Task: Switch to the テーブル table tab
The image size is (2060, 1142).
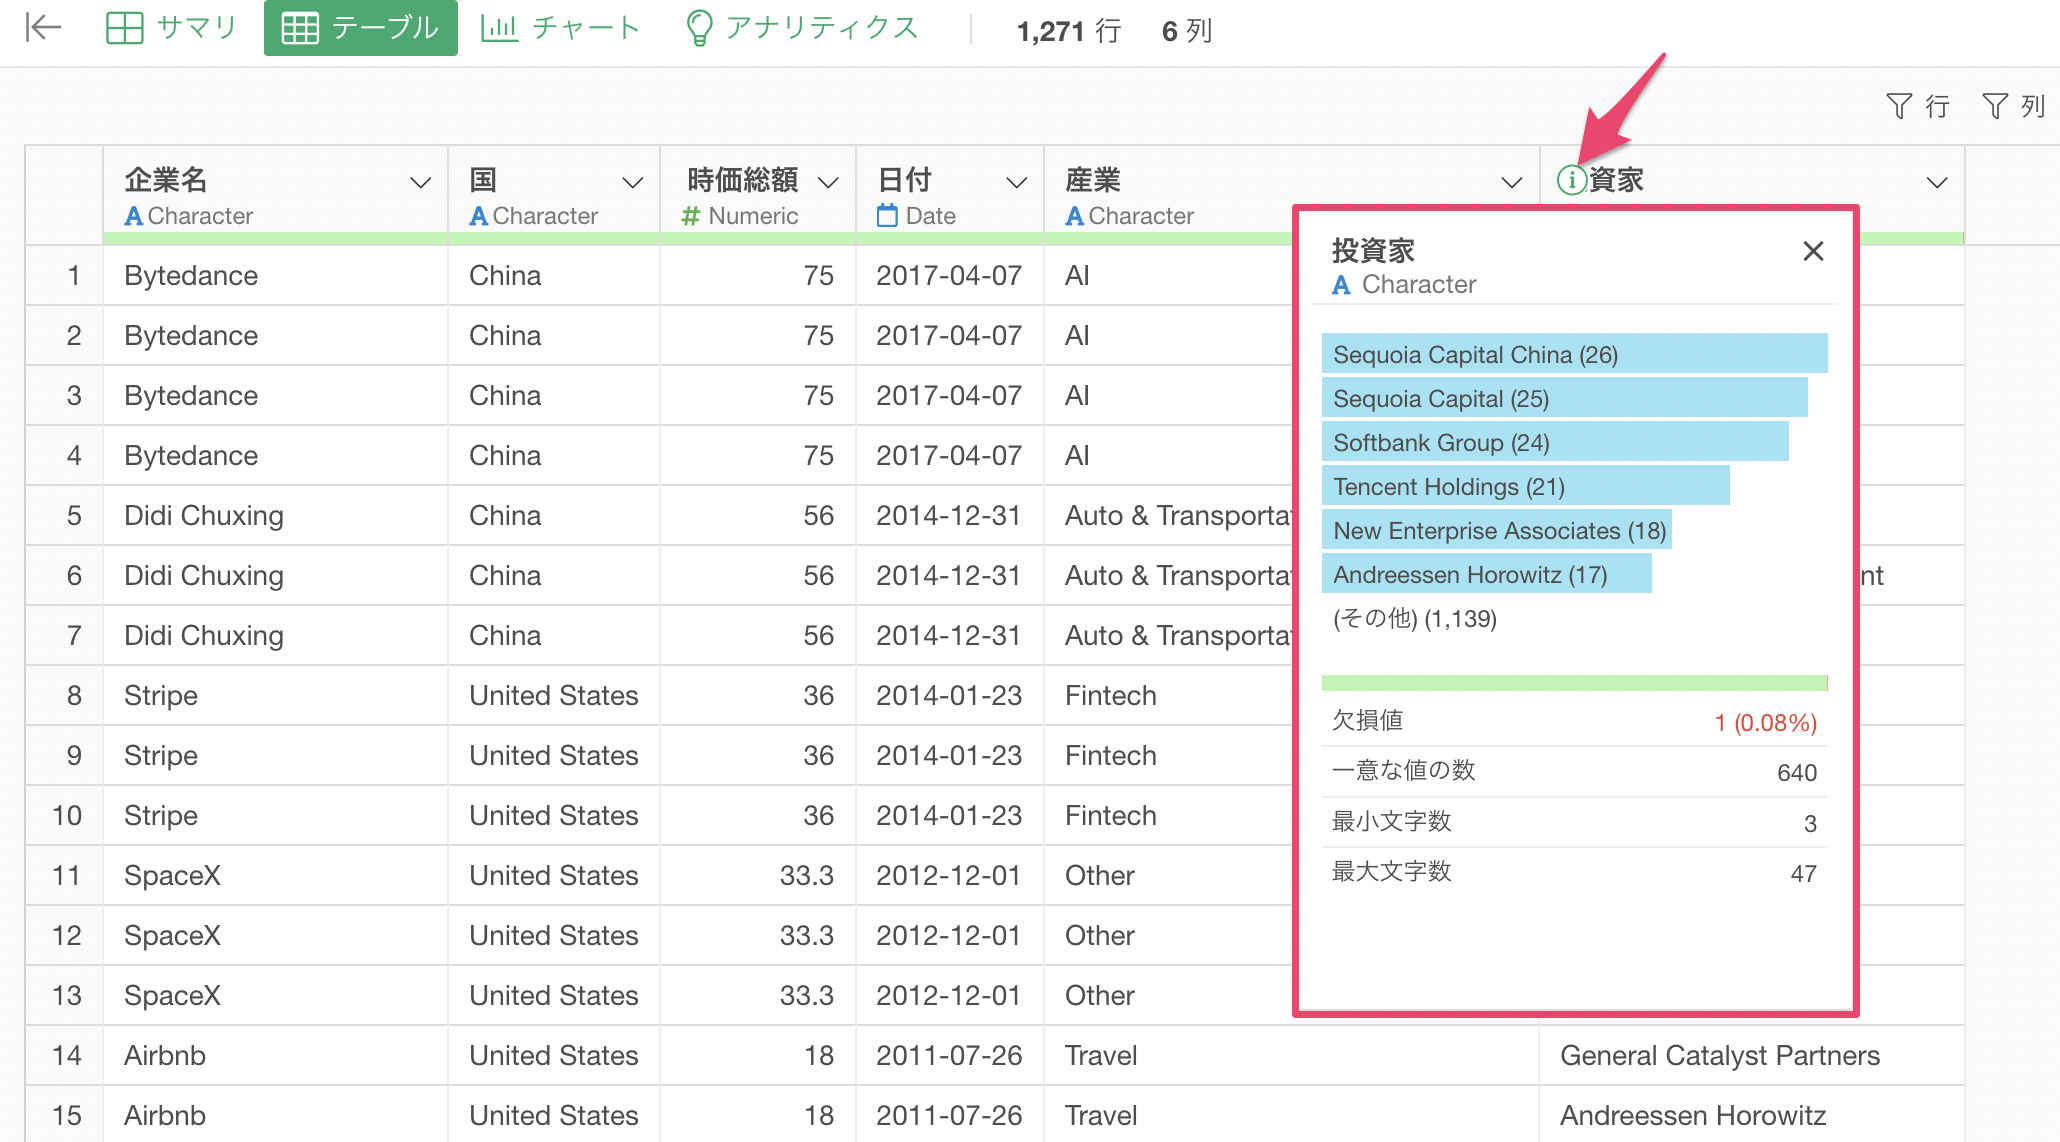Action: tap(361, 28)
